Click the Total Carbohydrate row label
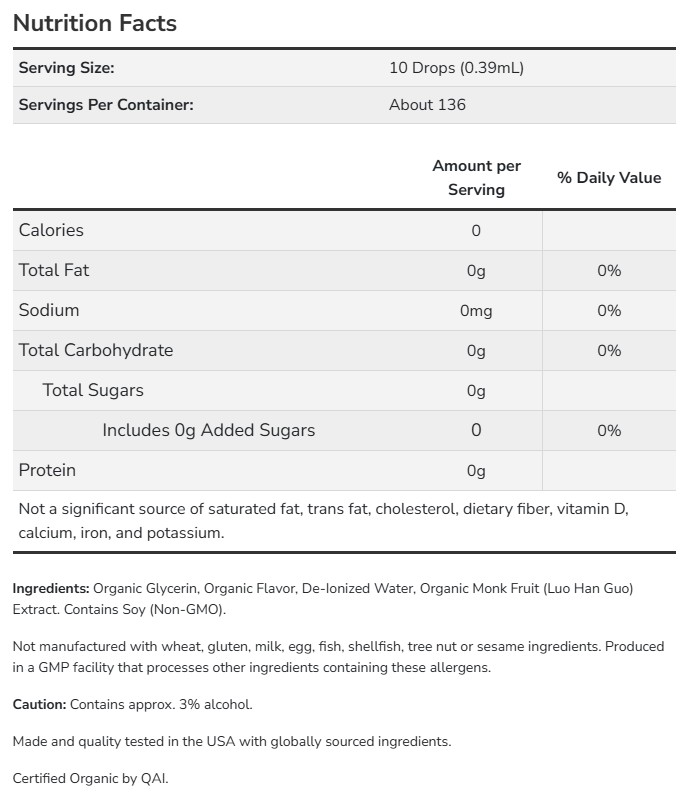Image resolution: width=691 pixels, height=802 pixels. pos(96,350)
